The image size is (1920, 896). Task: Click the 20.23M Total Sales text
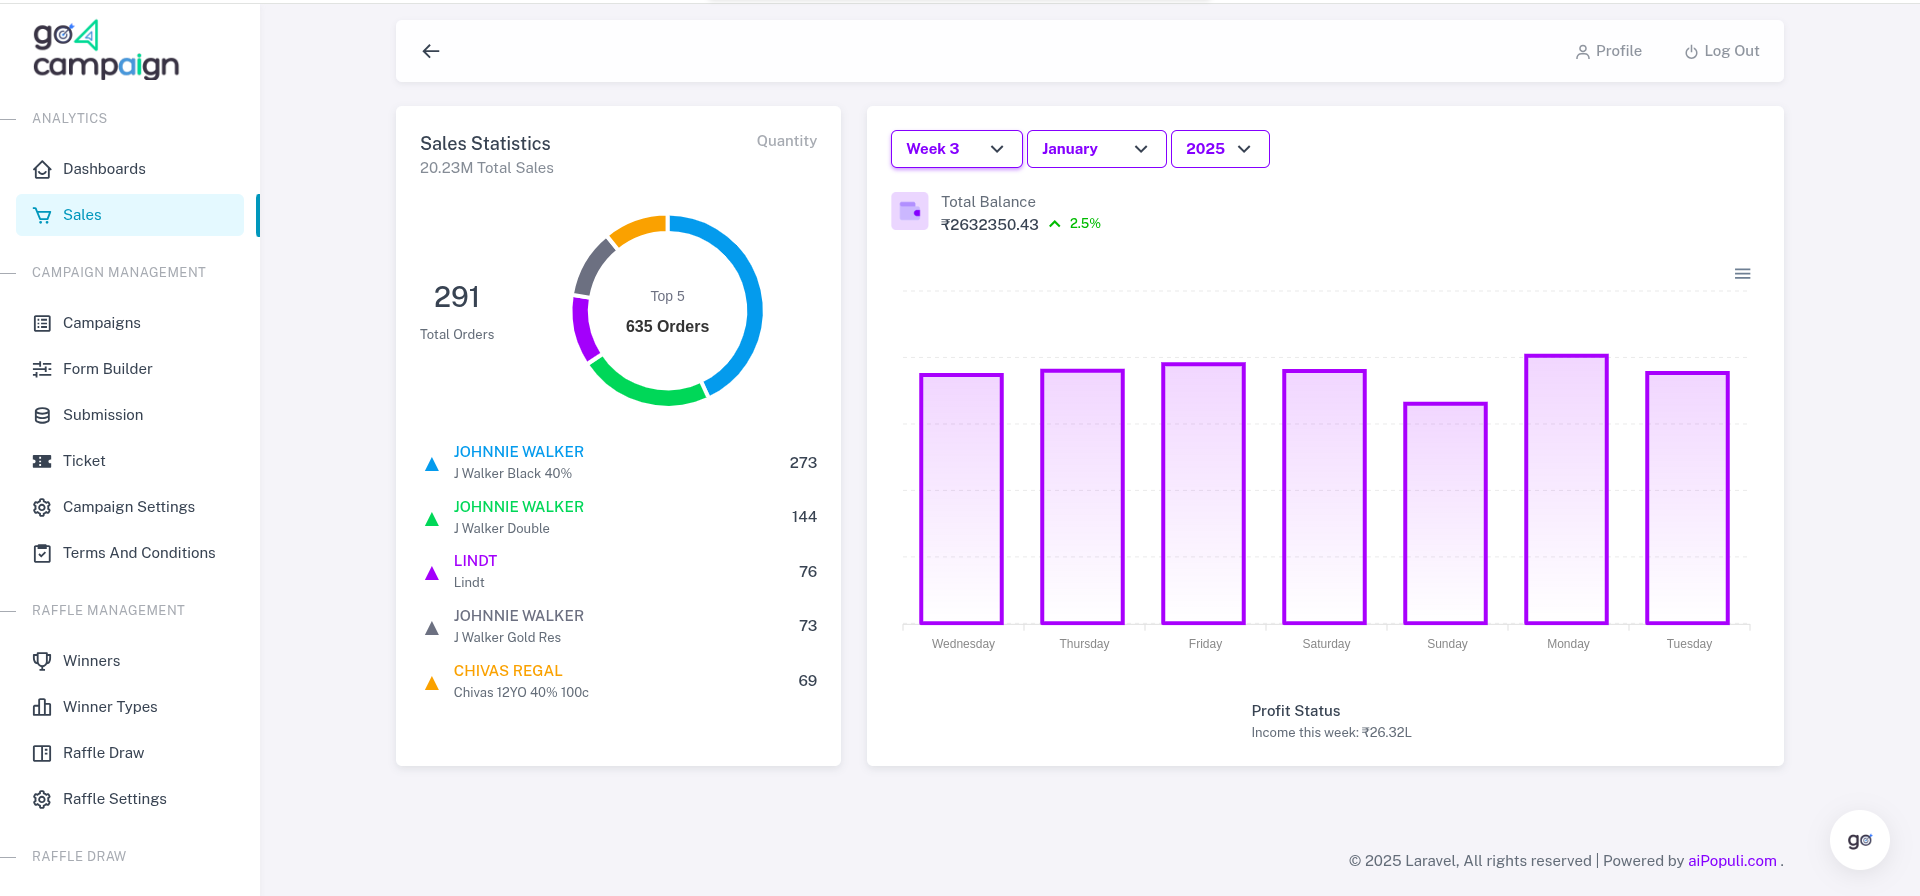[x=487, y=168]
